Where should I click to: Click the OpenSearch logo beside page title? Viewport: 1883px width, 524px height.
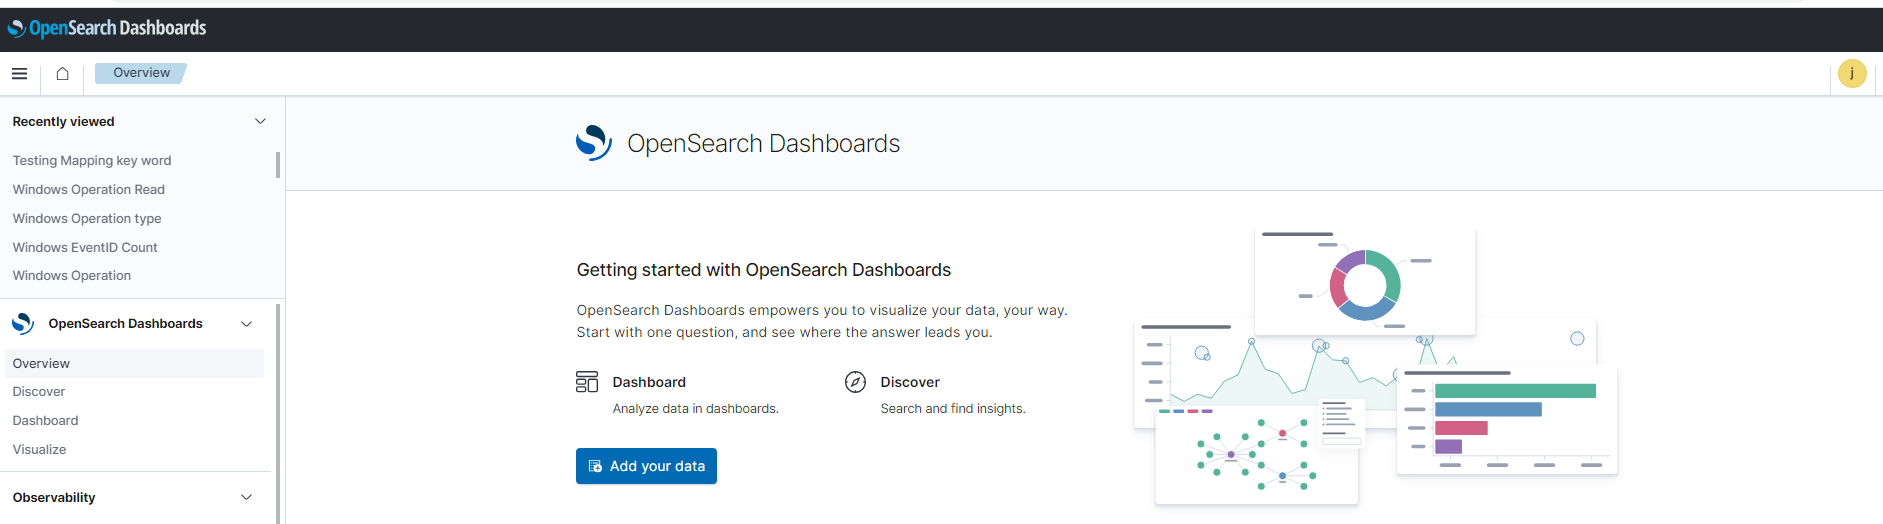[x=594, y=143]
